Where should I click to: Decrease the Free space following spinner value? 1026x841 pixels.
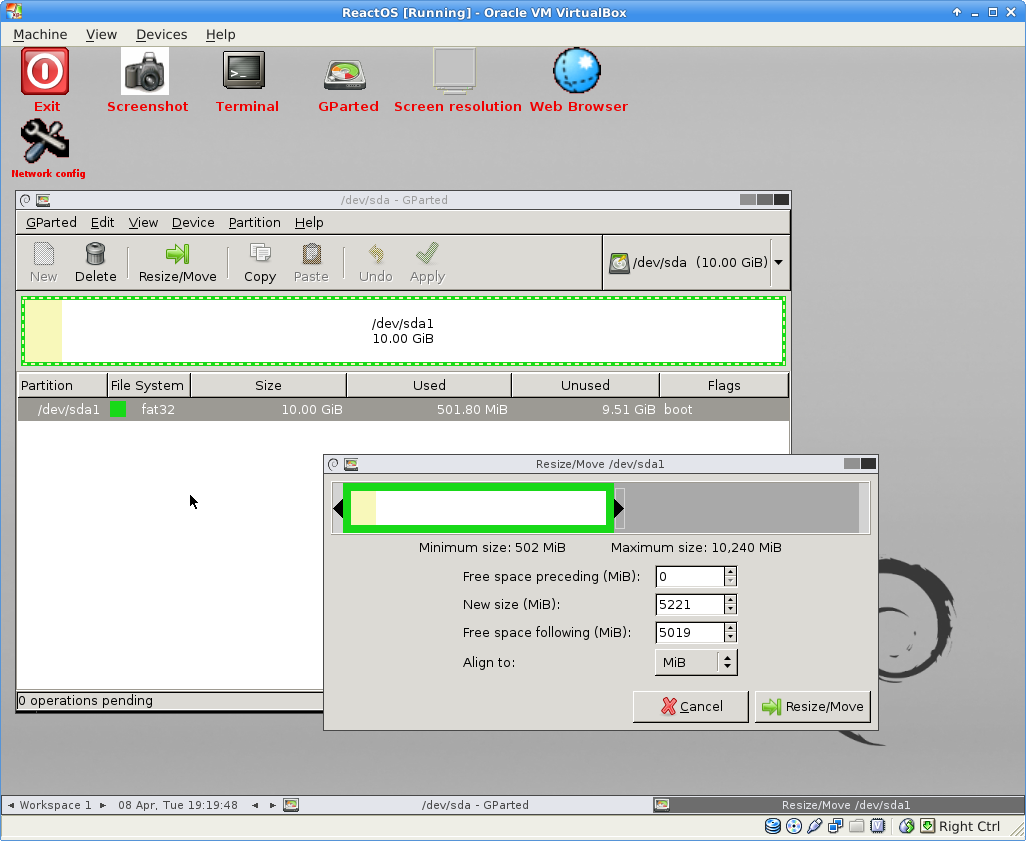[x=730, y=637]
